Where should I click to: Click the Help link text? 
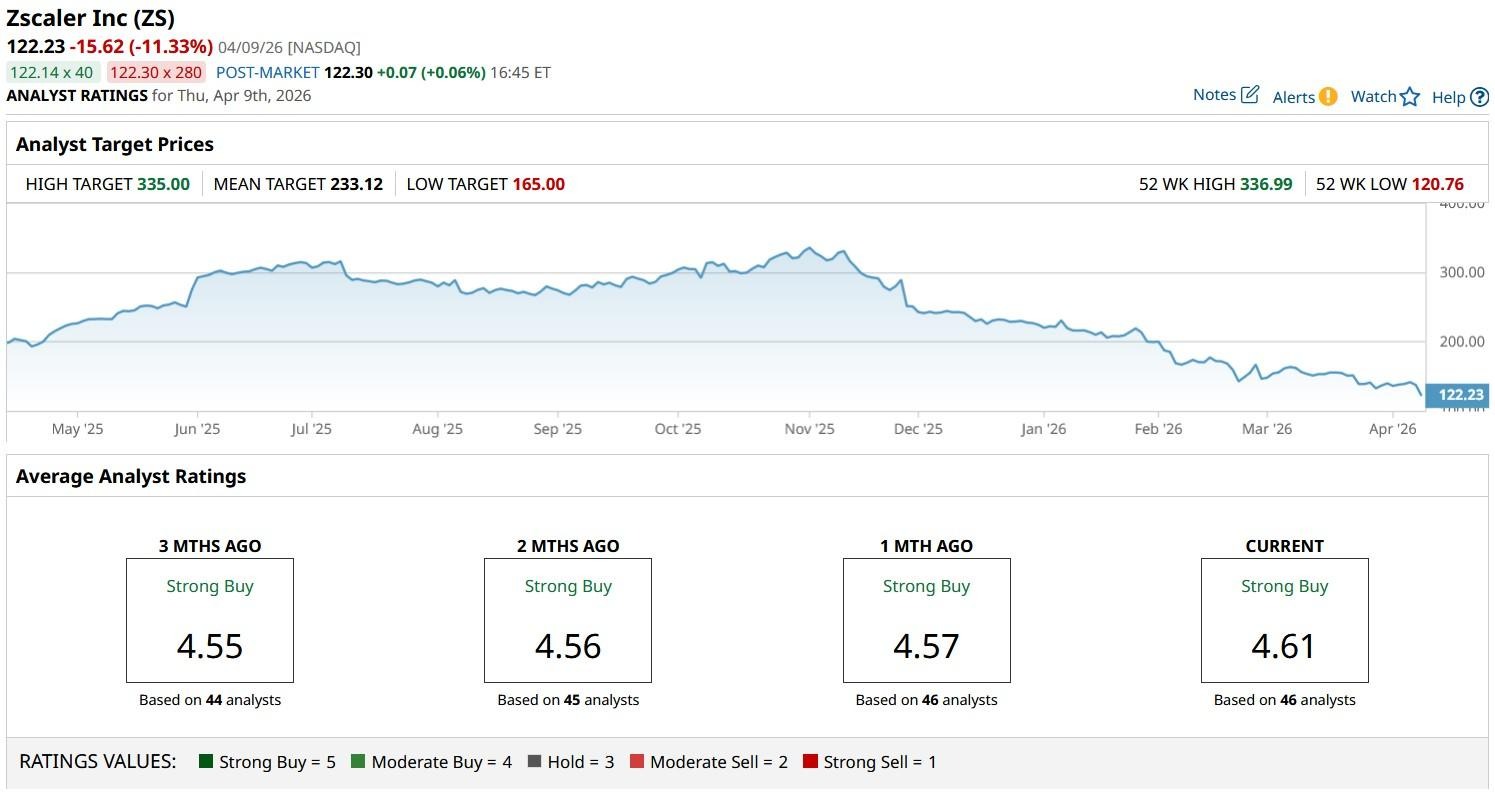[x=1448, y=97]
